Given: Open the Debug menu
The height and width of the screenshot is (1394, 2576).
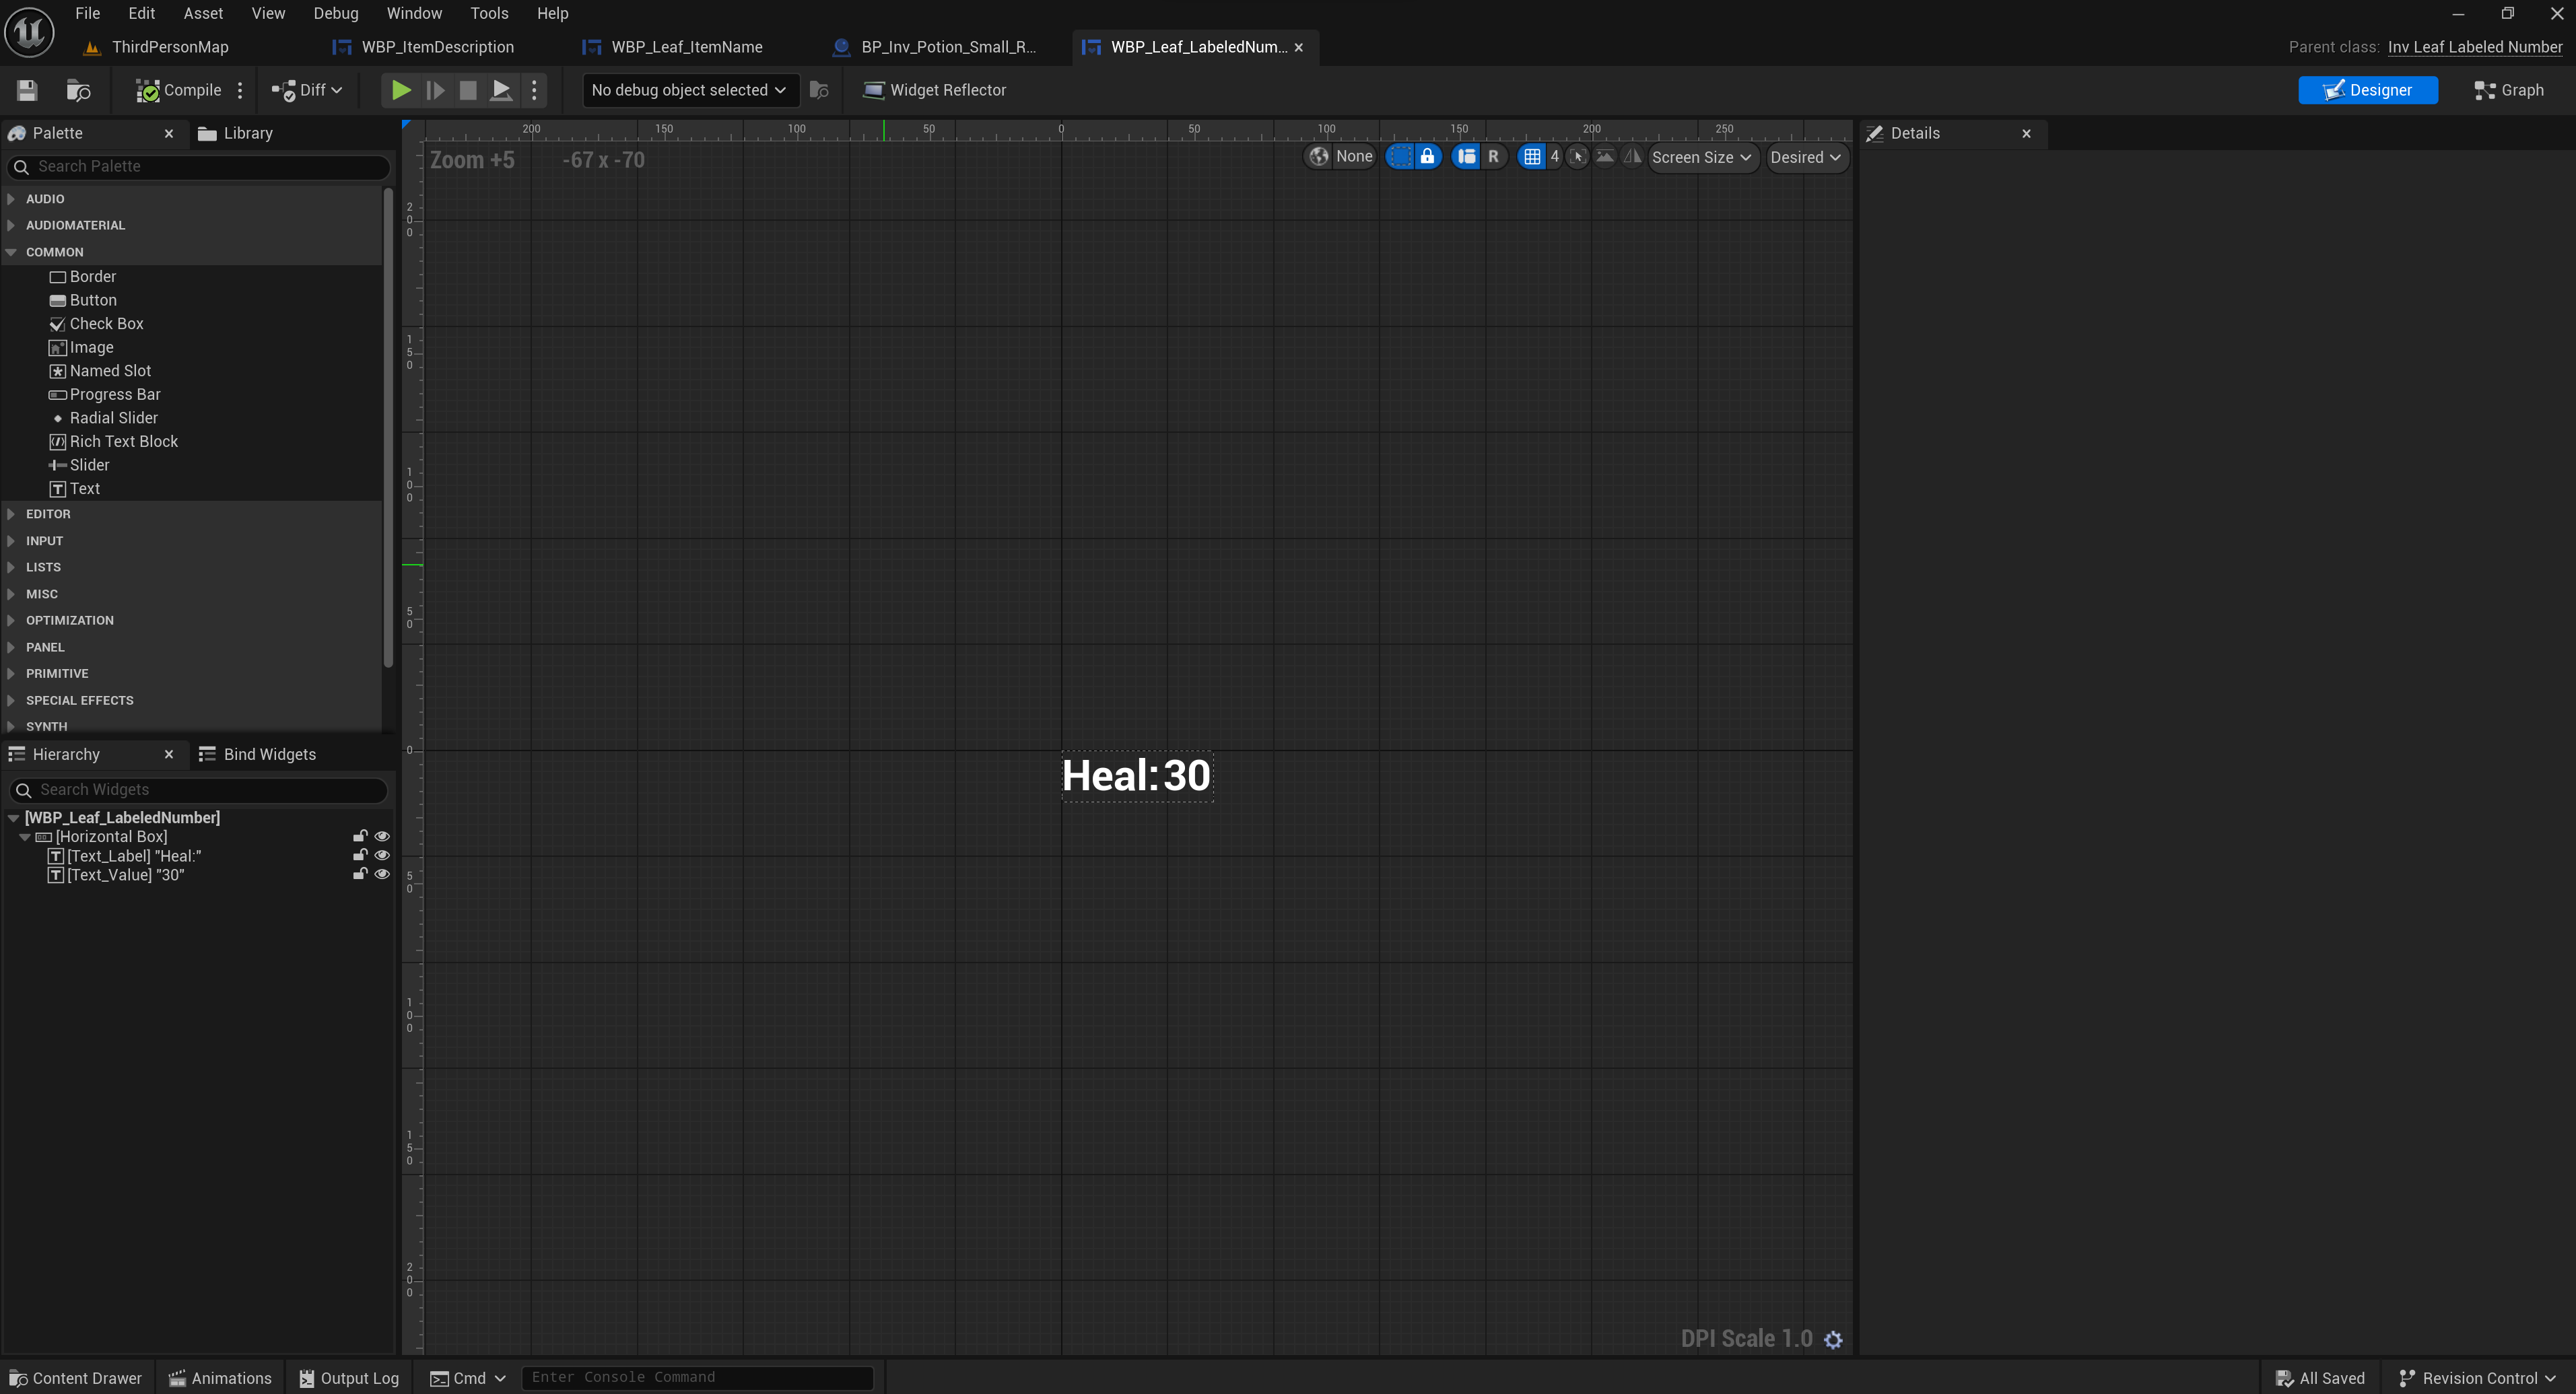Looking at the screenshot, I should (335, 13).
